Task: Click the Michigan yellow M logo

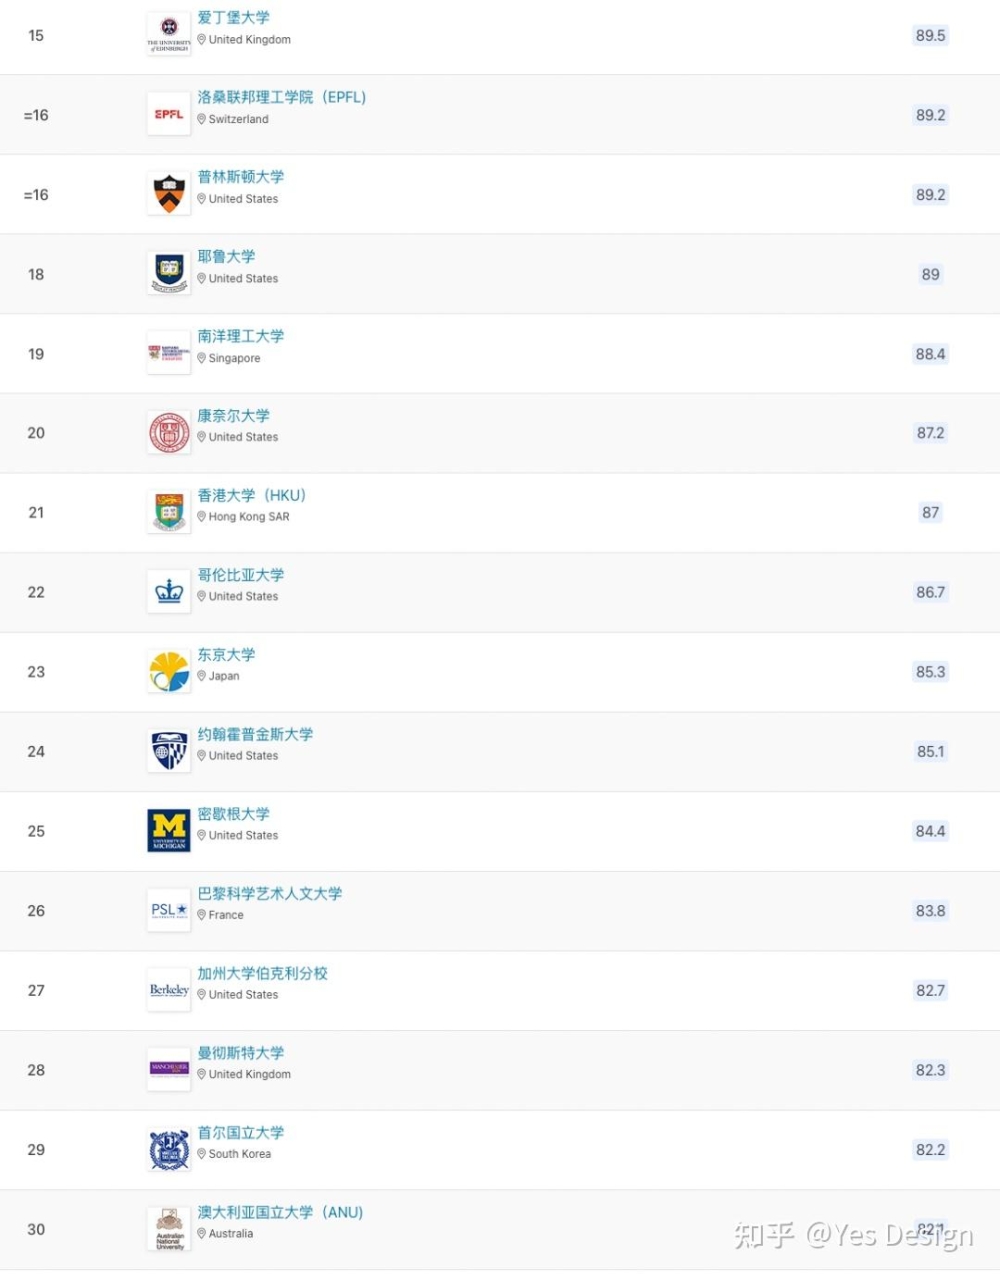Action: (x=169, y=831)
